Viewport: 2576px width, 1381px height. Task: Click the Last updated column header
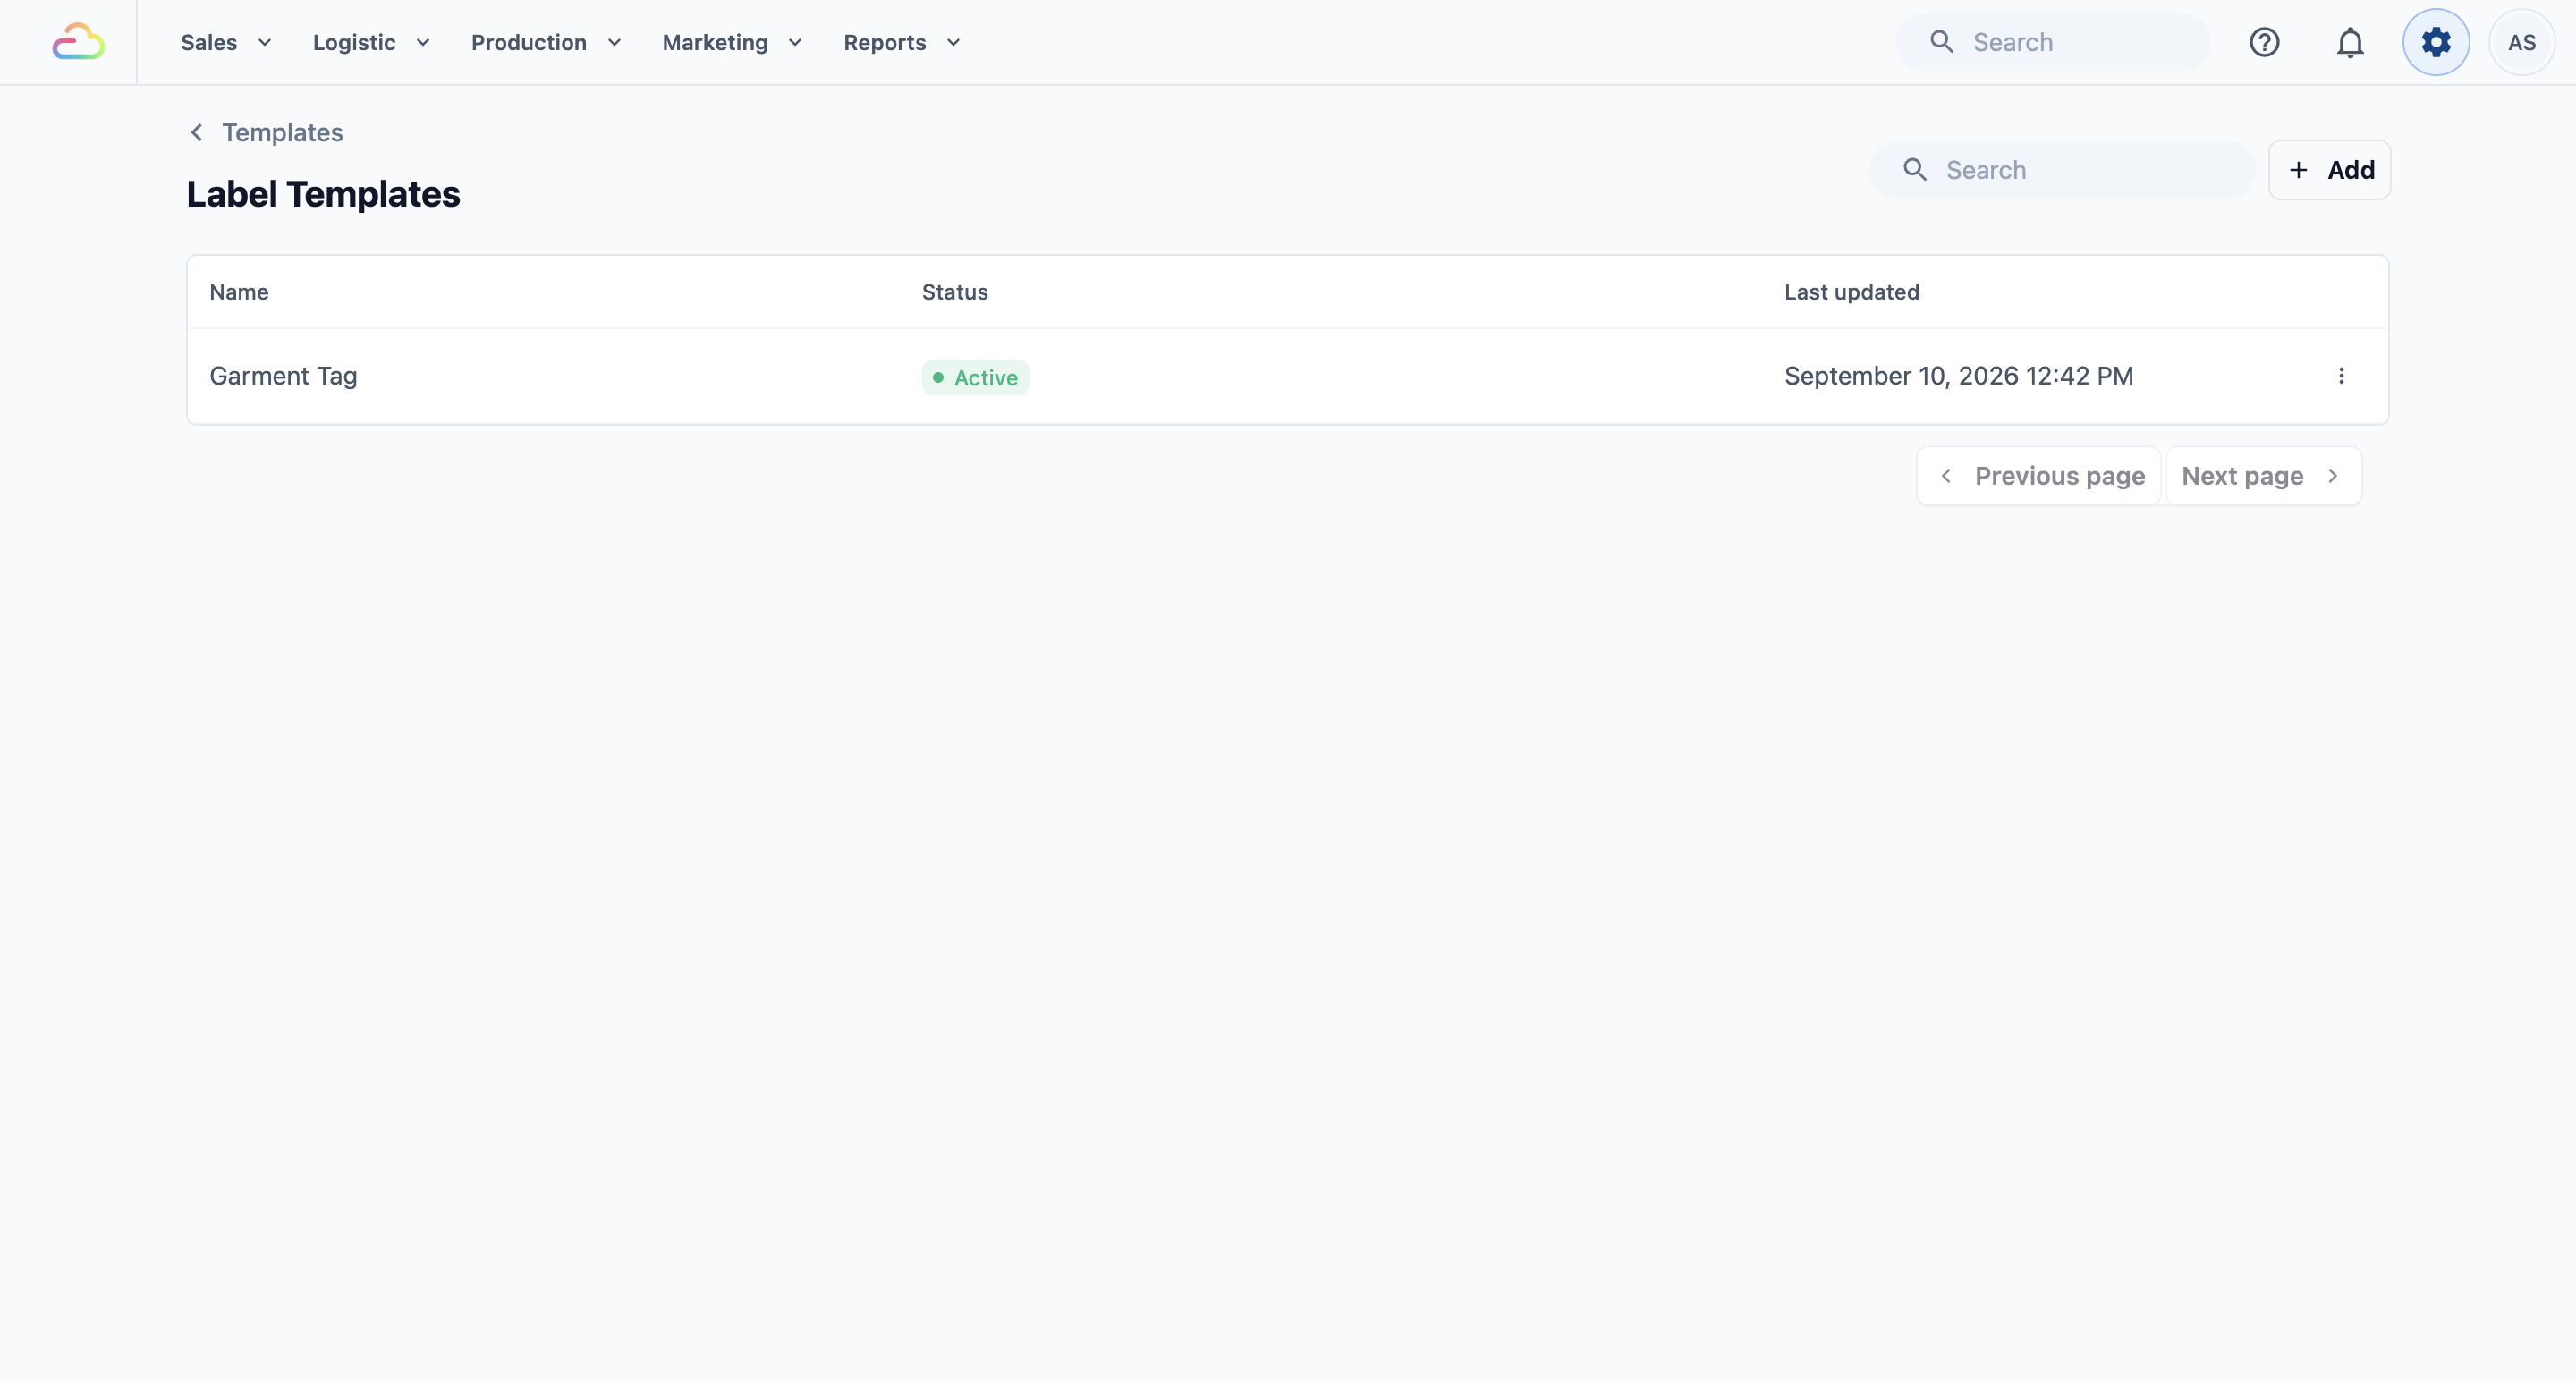point(1851,292)
